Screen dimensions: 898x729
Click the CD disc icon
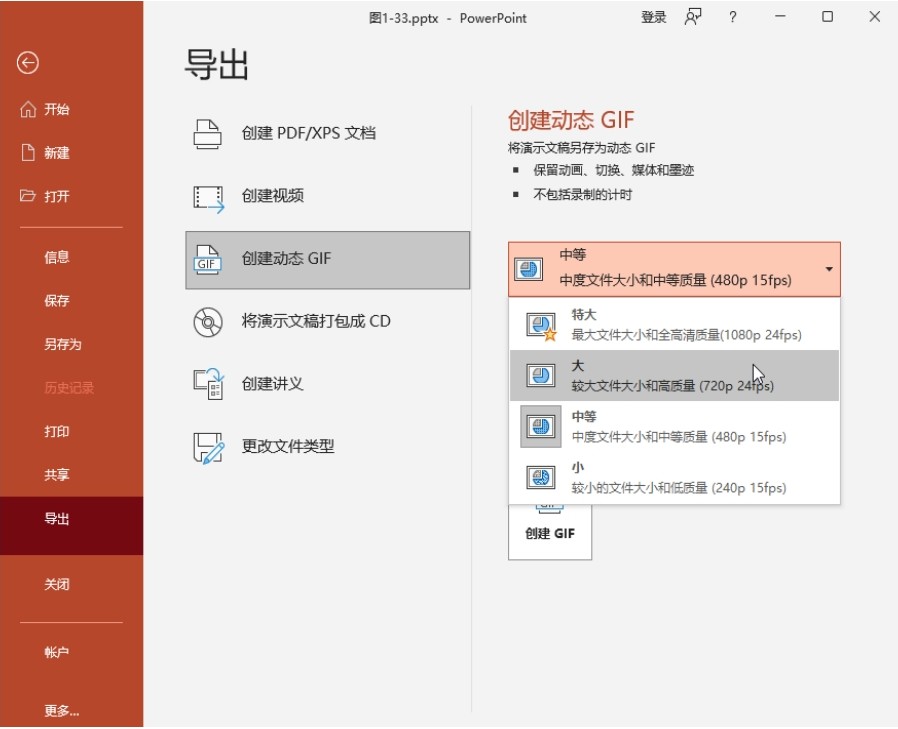208,322
